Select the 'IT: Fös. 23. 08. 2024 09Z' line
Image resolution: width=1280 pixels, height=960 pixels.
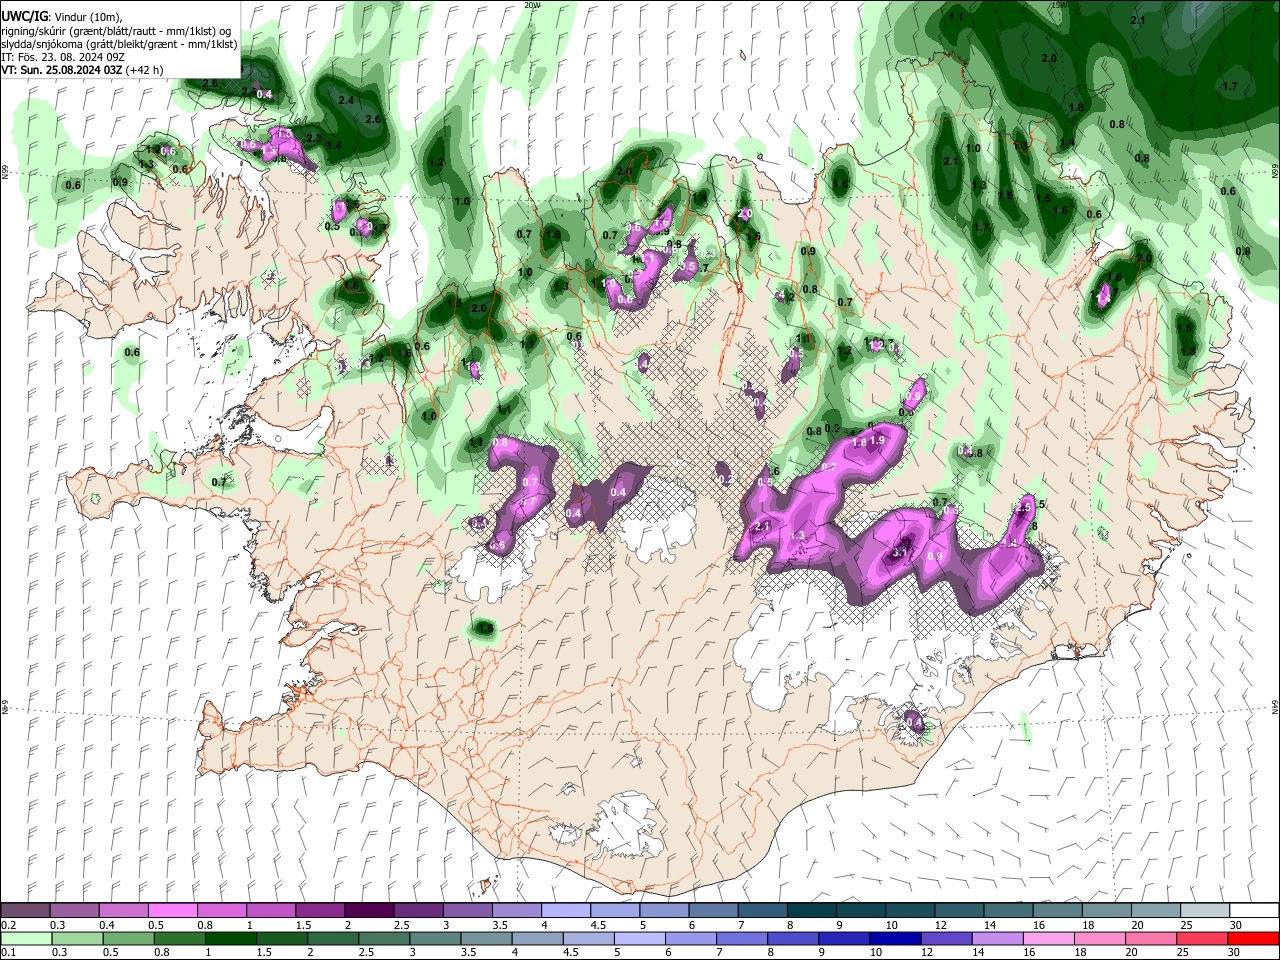point(63,57)
